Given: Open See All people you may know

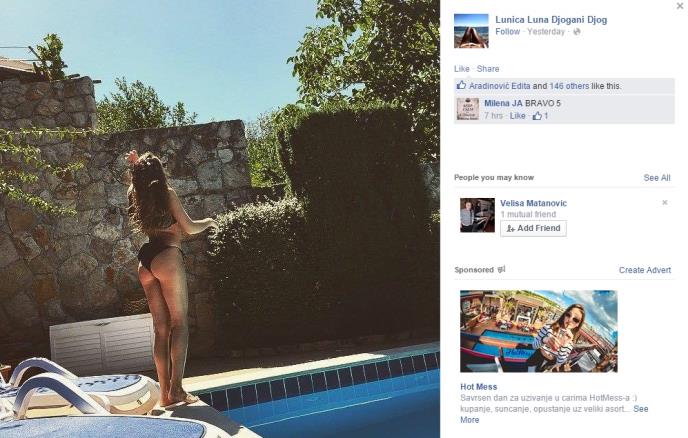Looking at the screenshot, I should tap(657, 178).
